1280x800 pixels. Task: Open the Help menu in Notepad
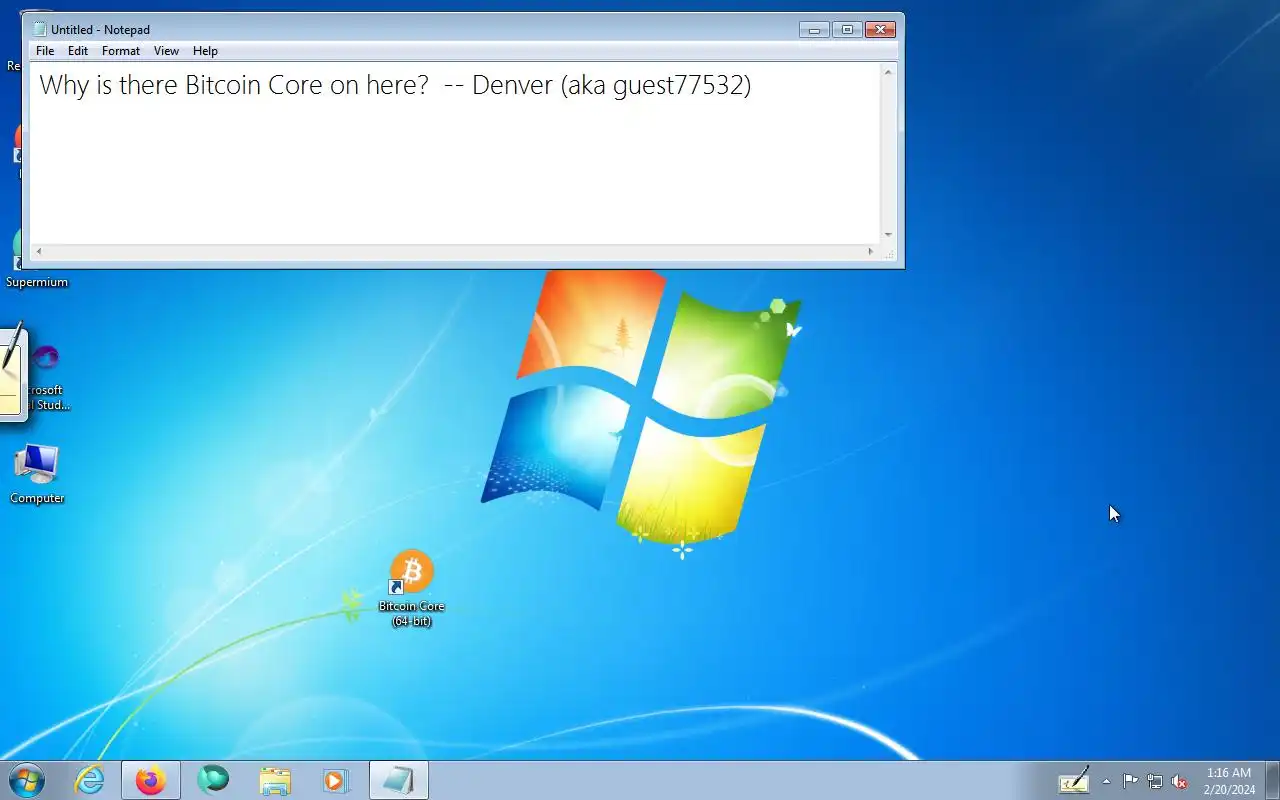205,51
